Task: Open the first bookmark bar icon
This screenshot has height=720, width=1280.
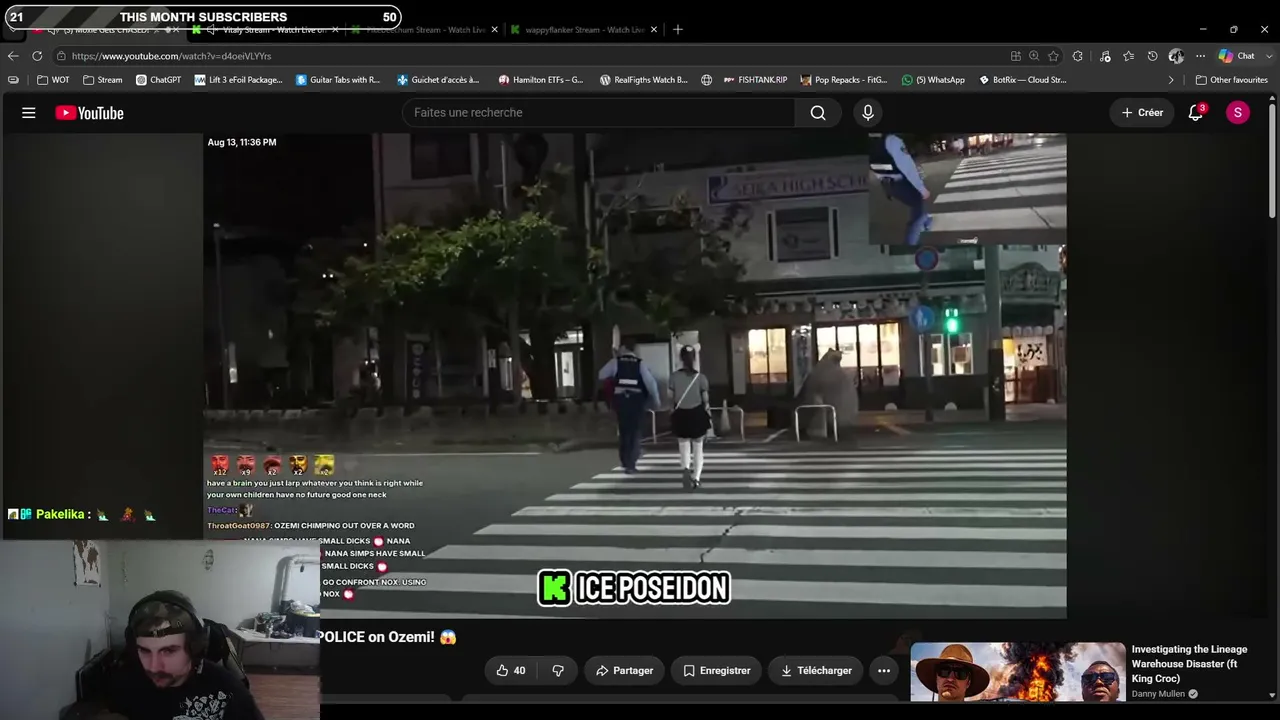Action: click(13, 80)
